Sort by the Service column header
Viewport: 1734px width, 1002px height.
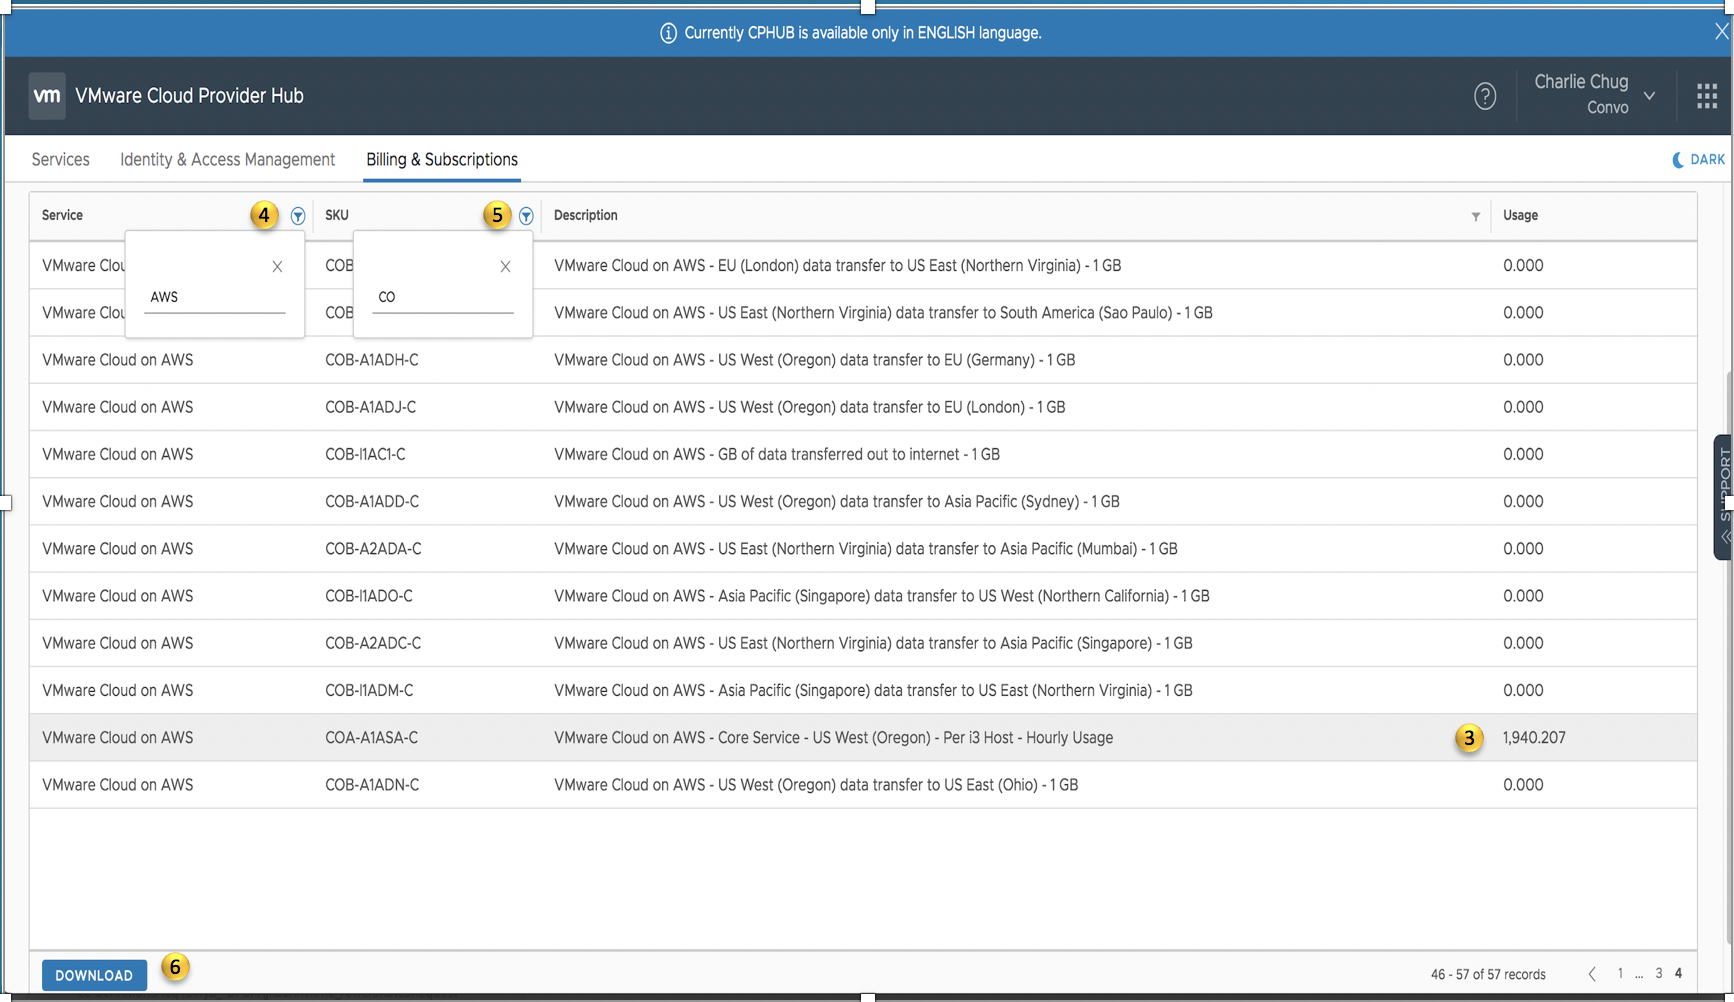pos(62,216)
